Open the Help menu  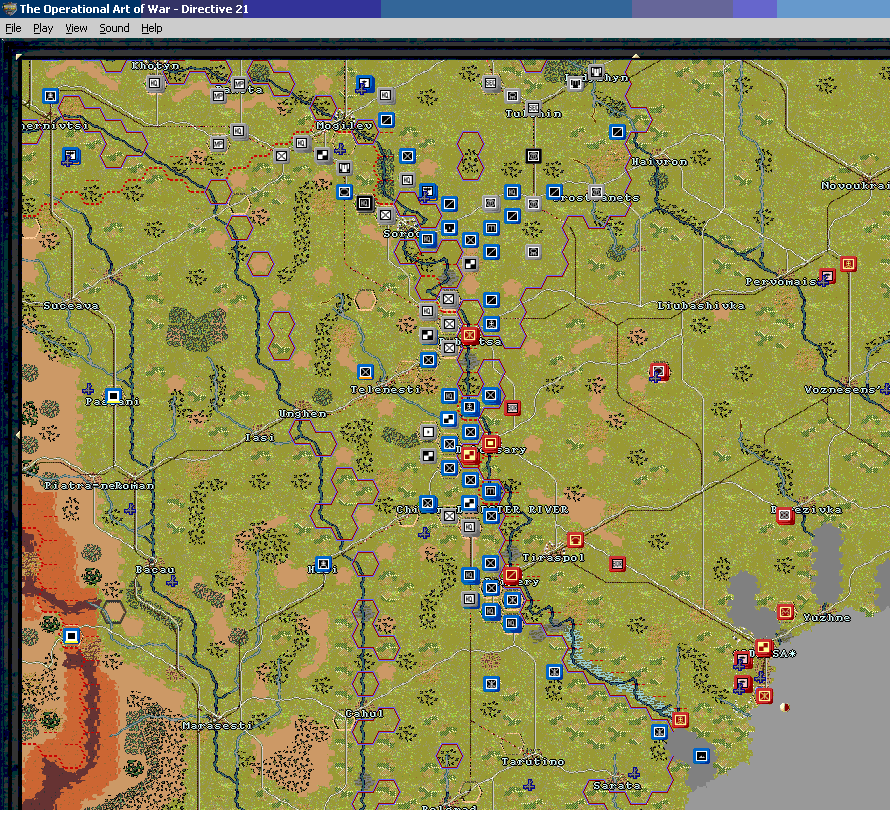pos(152,28)
